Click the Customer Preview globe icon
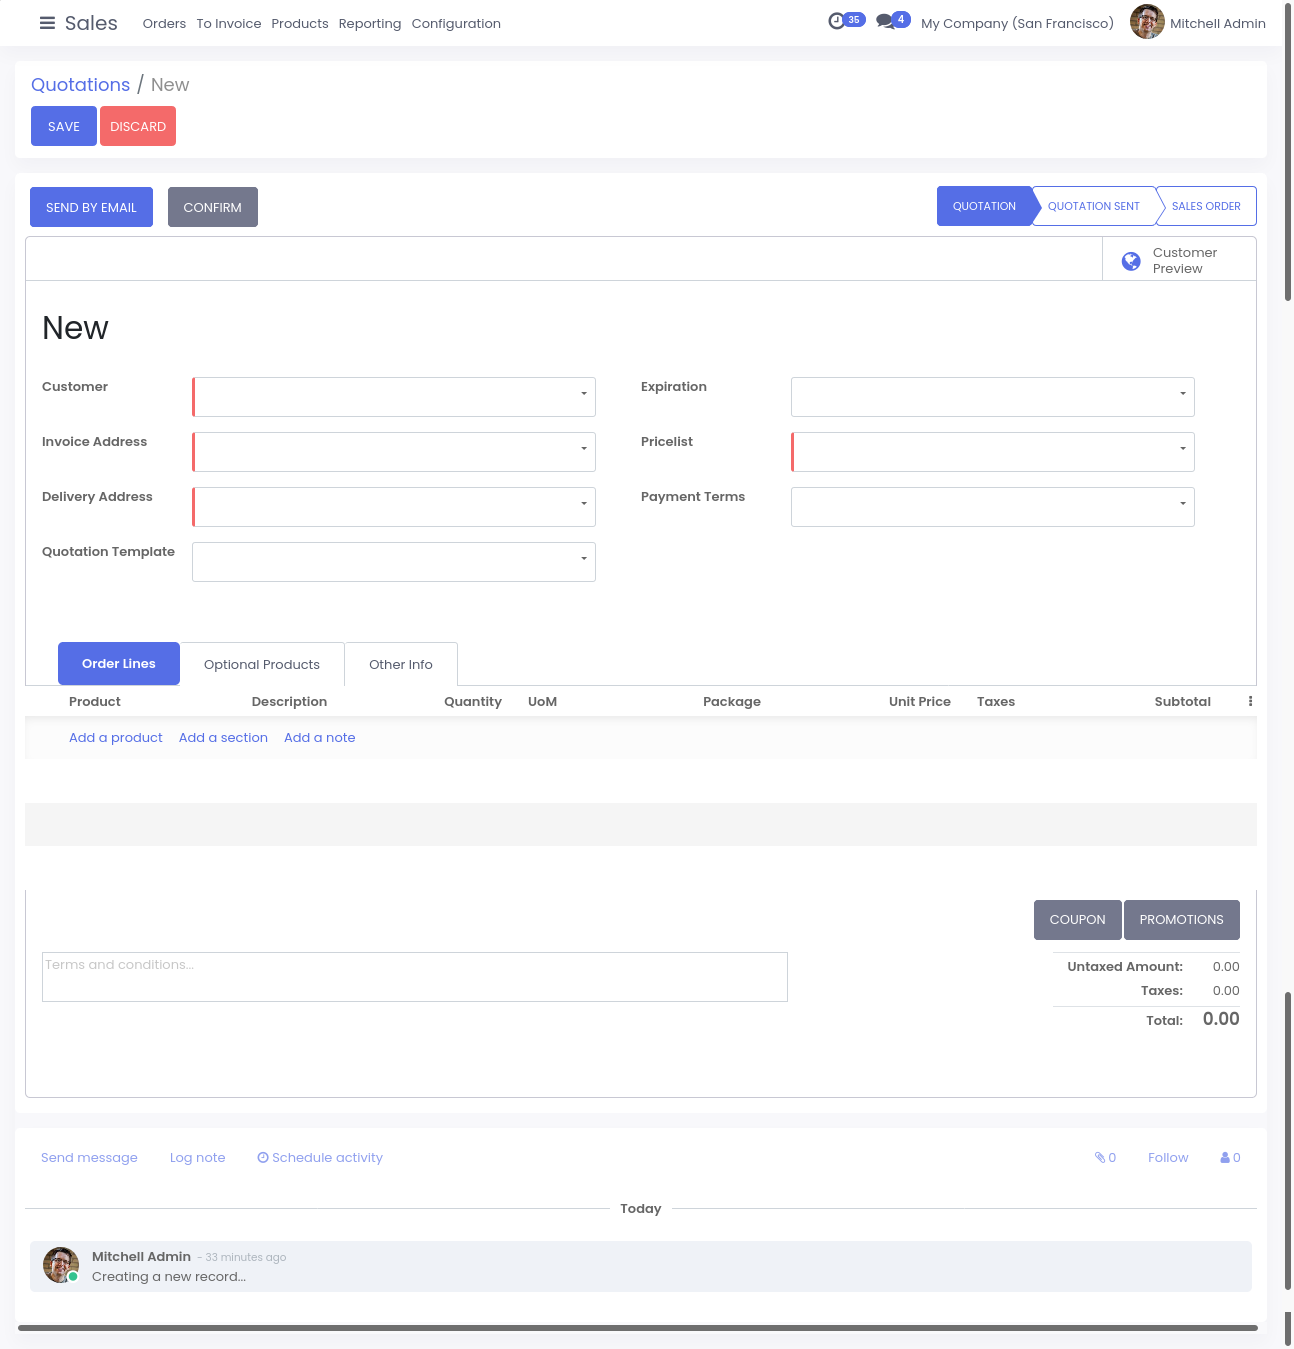1294x1349 pixels. pos(1131,261)
